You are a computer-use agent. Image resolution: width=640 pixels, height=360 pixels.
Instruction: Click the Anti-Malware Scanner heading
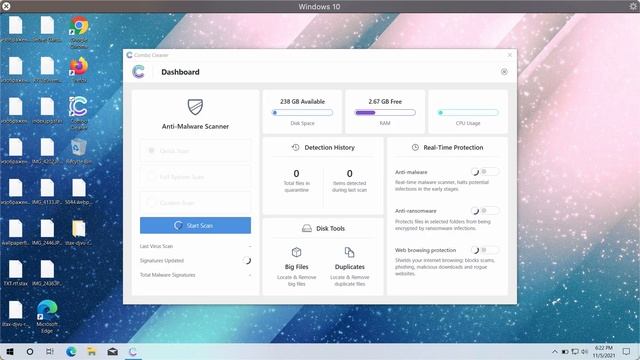coord(195,127)
